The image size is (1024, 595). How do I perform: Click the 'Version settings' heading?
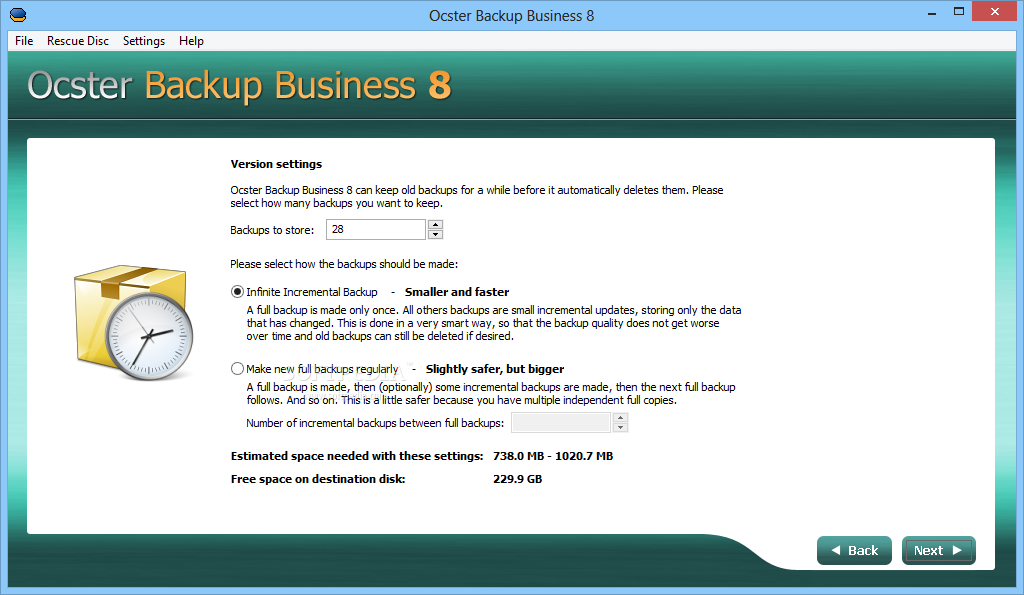[276, 164]
